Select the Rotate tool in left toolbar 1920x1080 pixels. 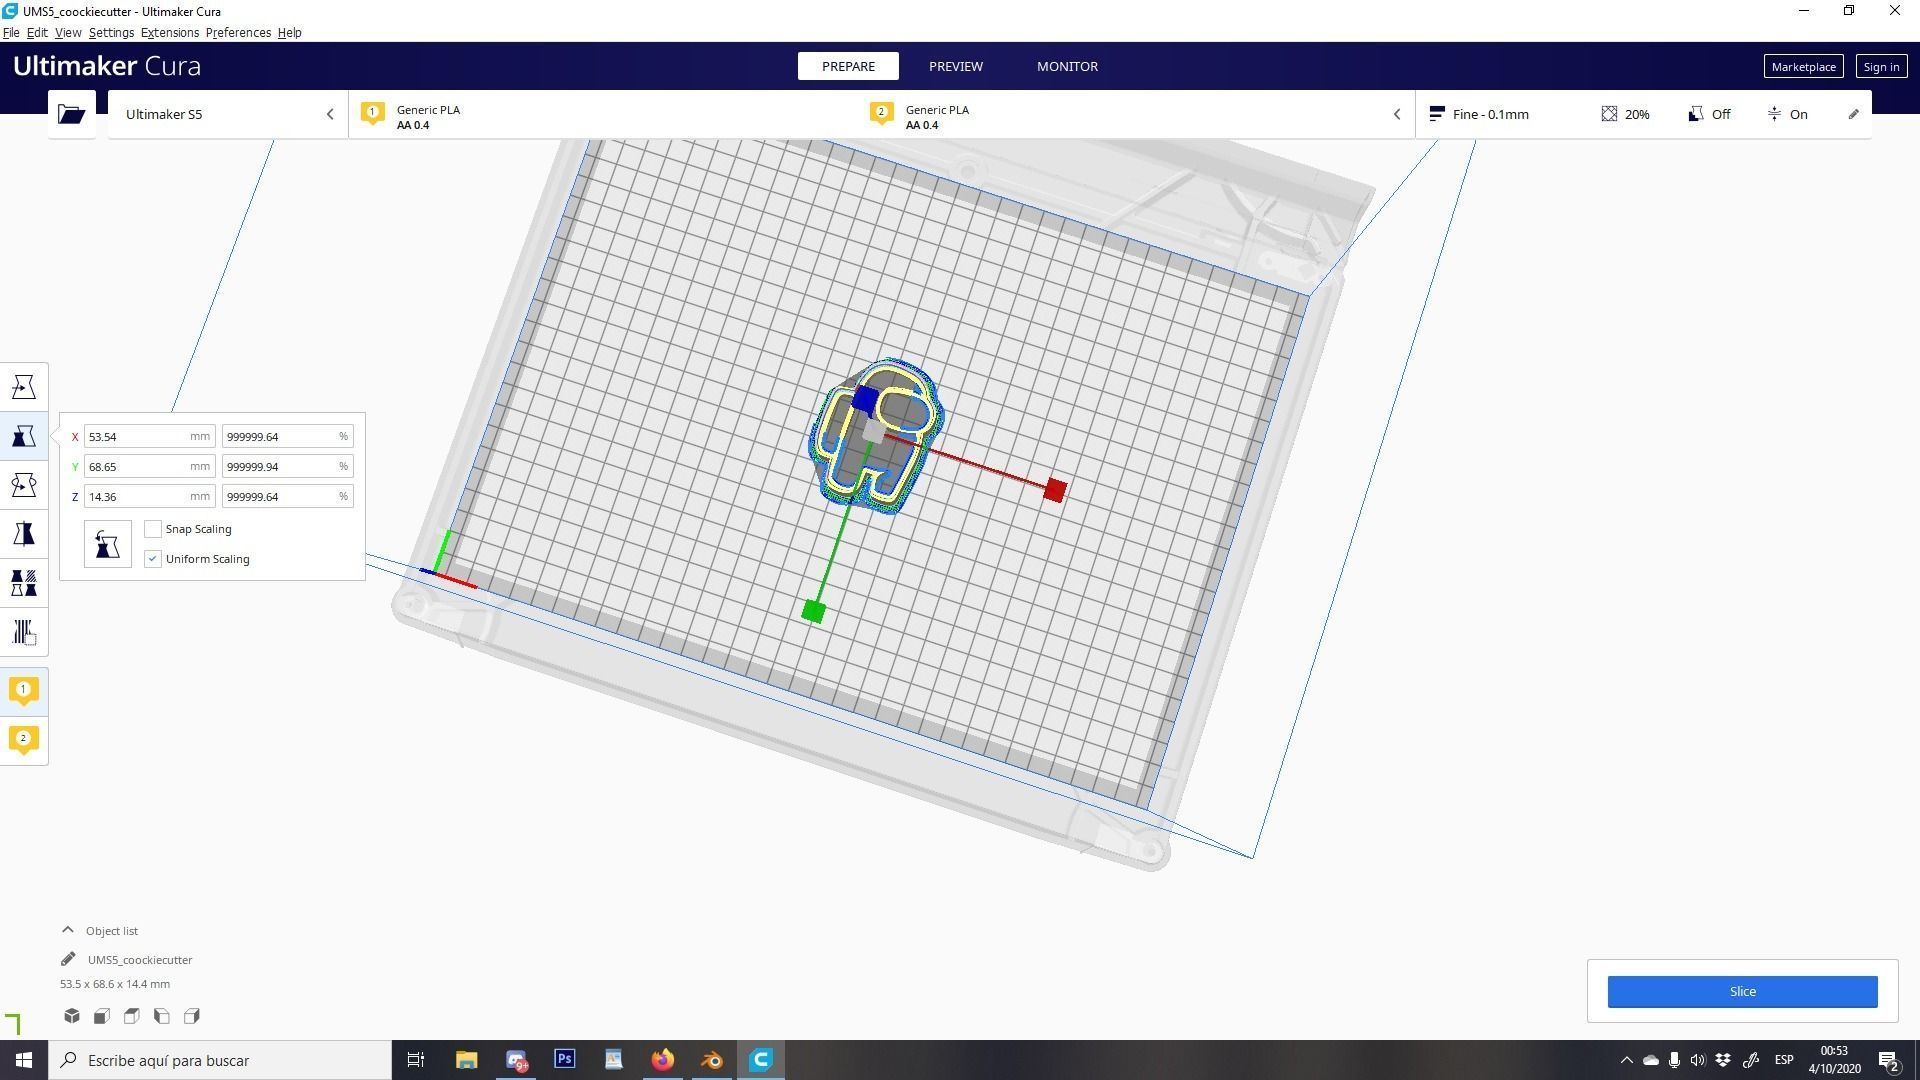coord(24,485)
